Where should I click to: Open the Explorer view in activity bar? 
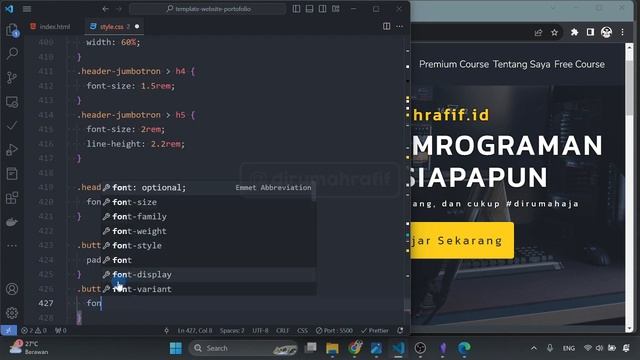[12, 30]
